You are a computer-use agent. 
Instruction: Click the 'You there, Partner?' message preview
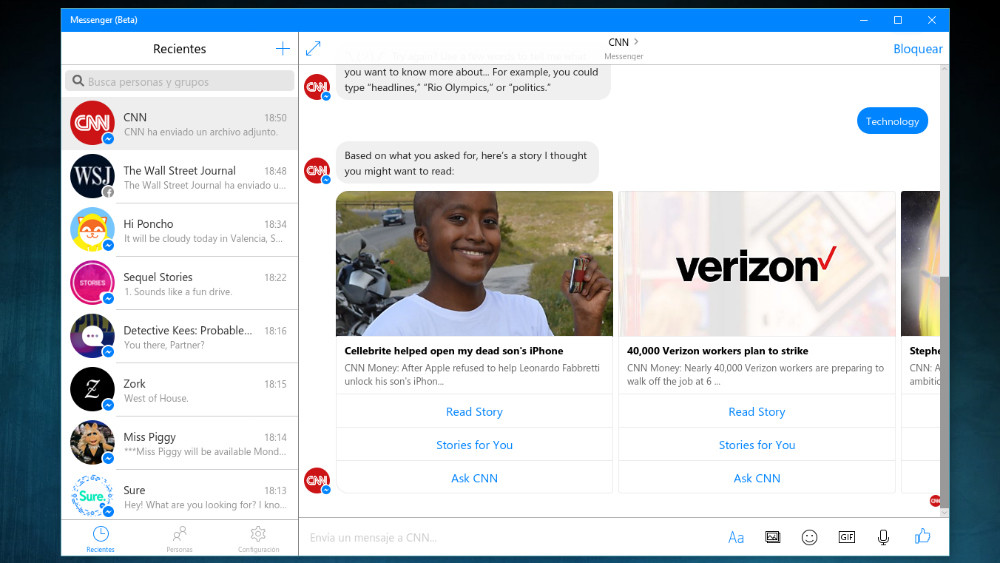click(x=164, y=345)
